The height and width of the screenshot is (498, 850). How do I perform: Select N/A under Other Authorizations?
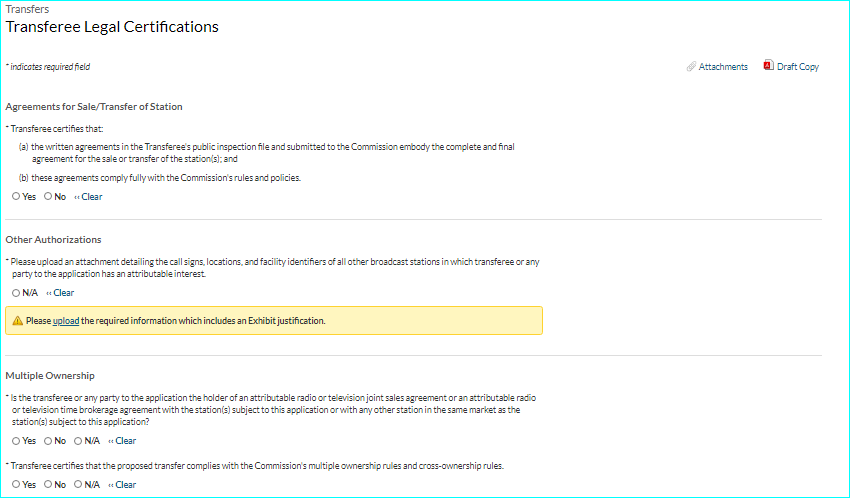16,293
